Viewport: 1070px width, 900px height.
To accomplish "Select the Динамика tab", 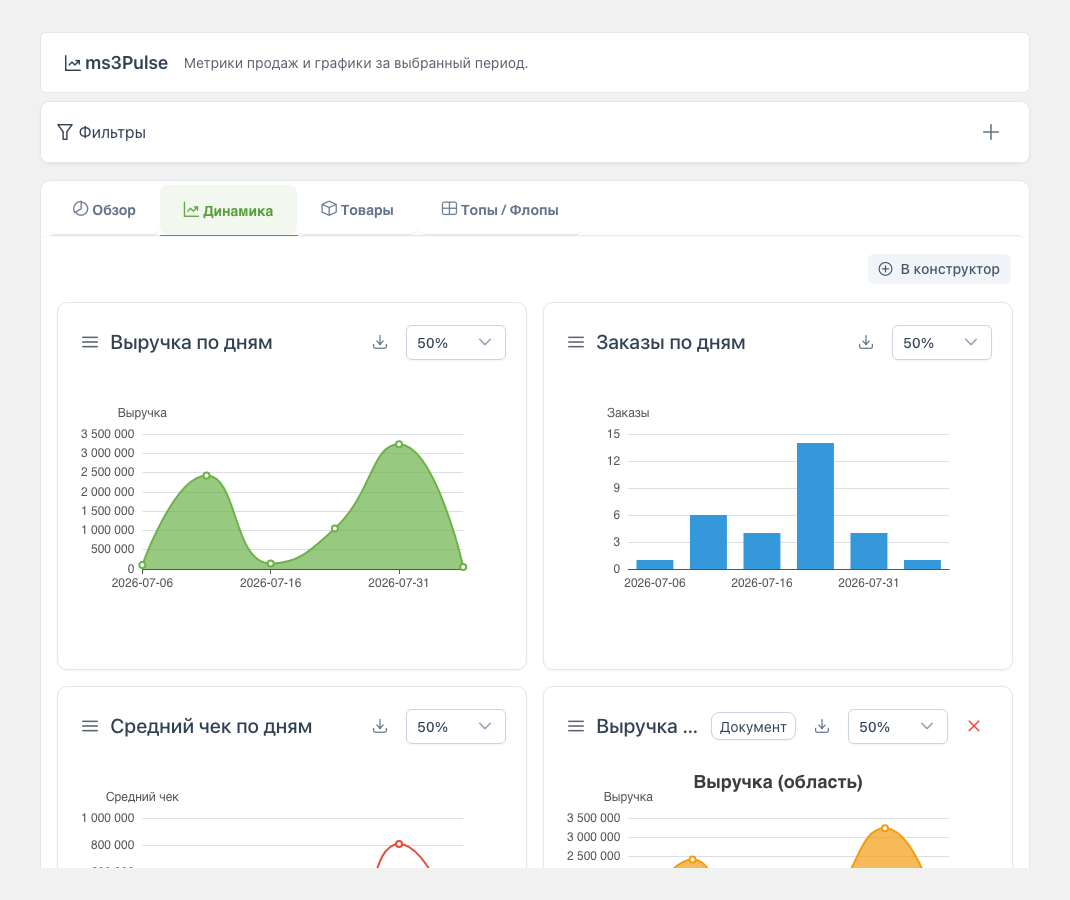I will pyautogui.click(x=229, y=210).
